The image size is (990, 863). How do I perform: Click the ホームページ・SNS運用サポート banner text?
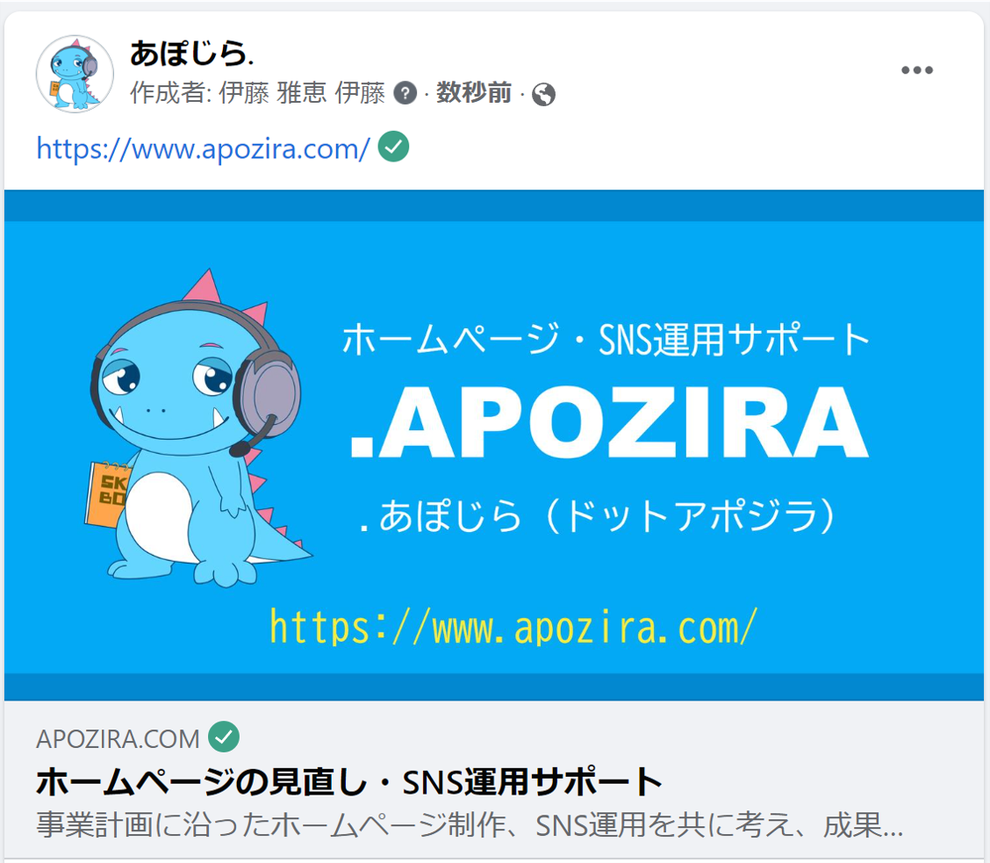click(606, 340)
